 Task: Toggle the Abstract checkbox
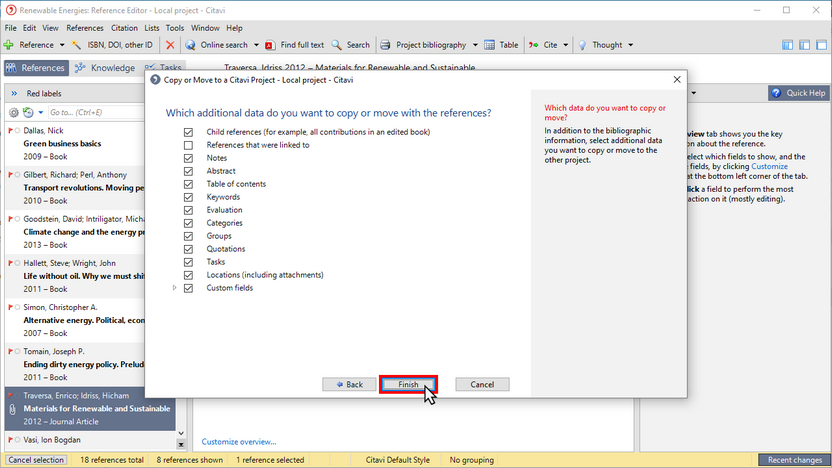[x=188, y=171]
